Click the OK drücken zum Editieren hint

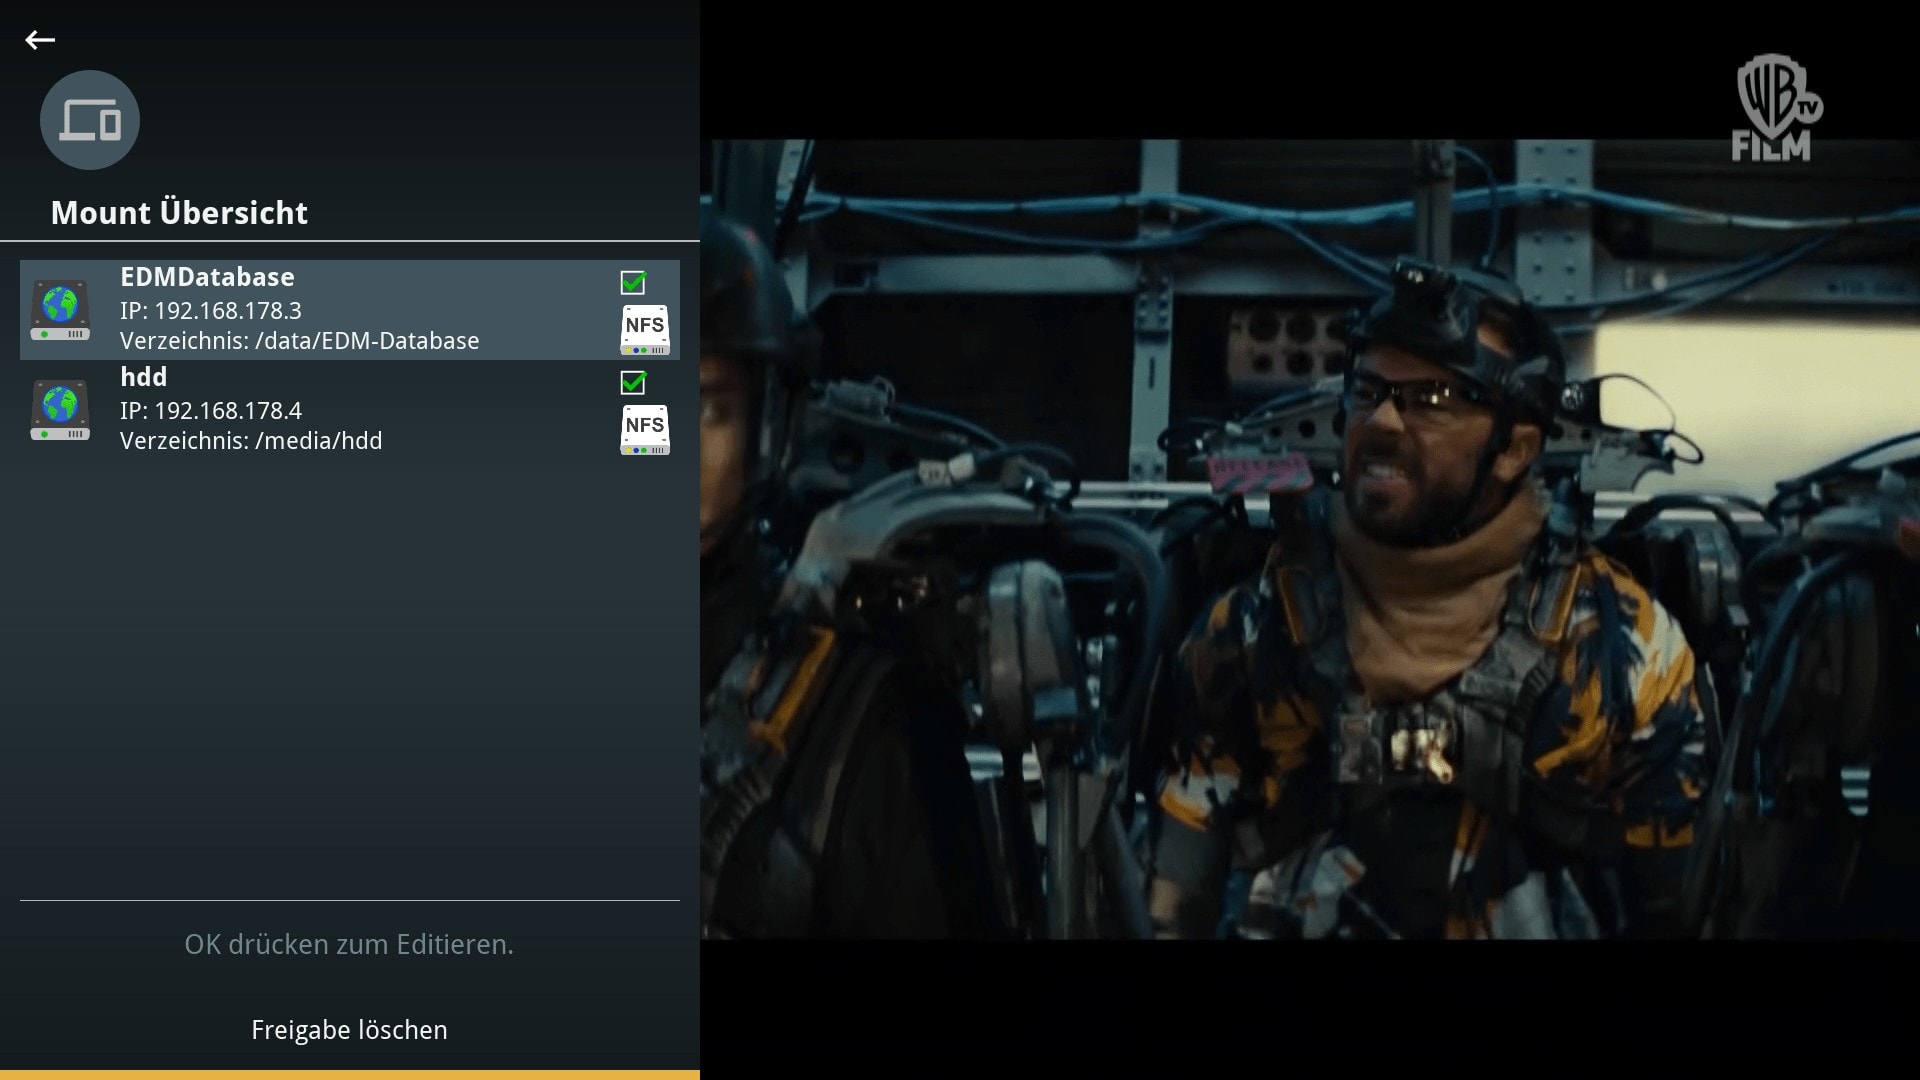point(349,945)
